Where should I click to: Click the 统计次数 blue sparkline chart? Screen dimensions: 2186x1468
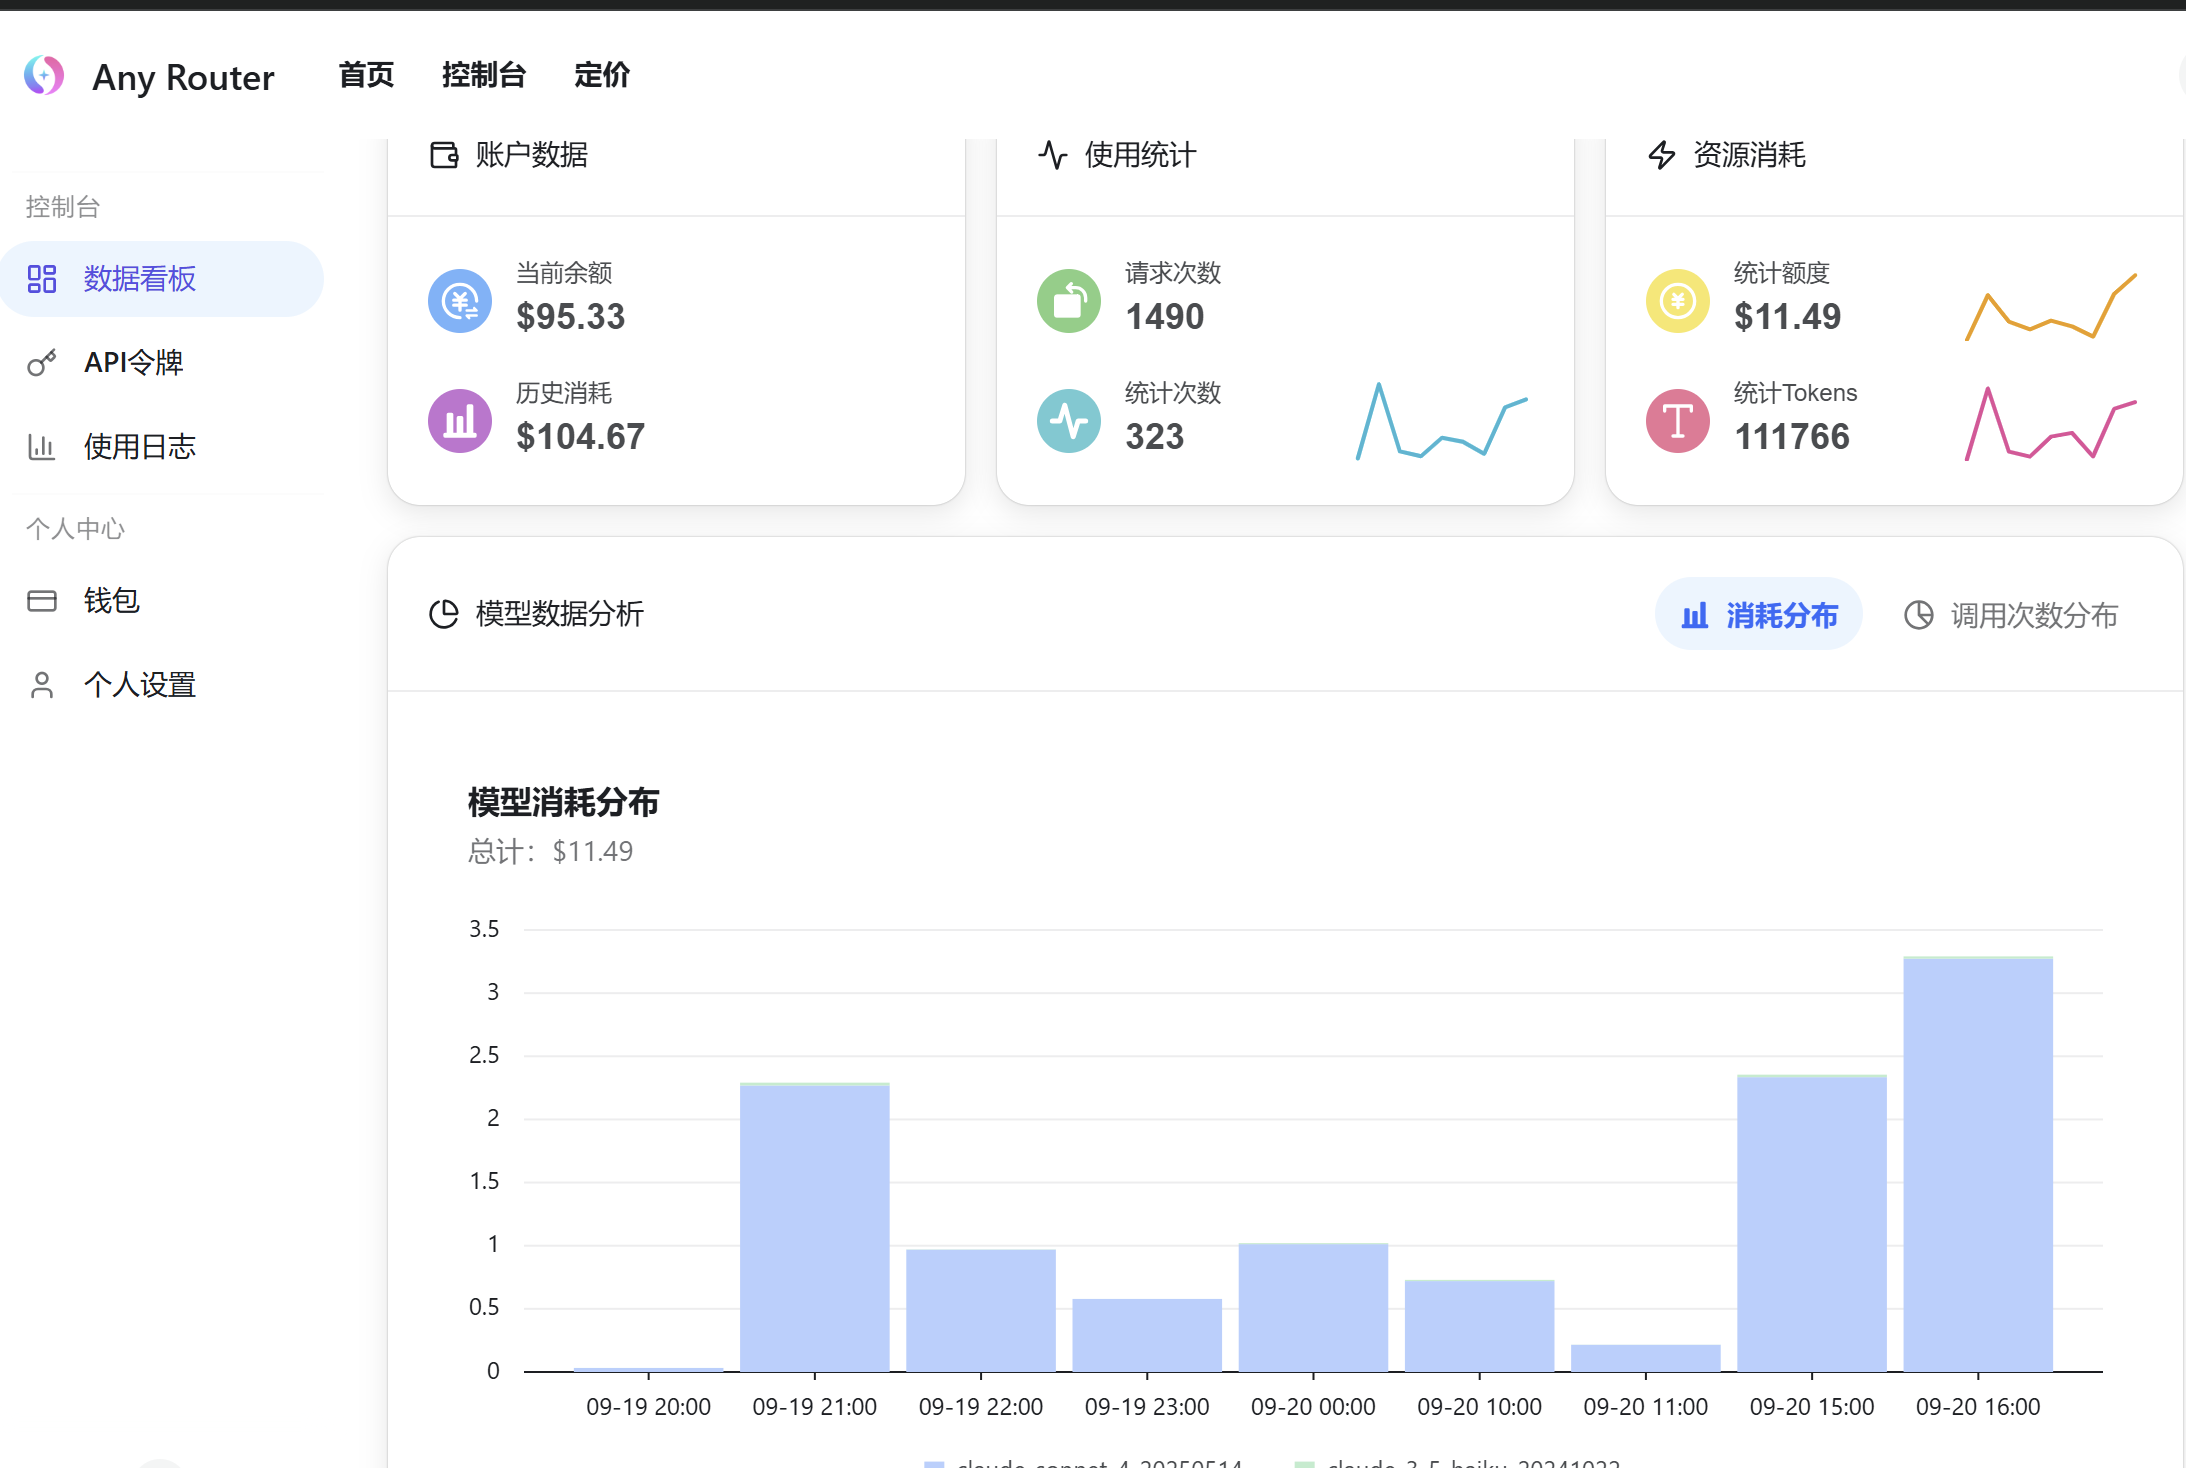pyautogui.click(x=1441, y=422)
